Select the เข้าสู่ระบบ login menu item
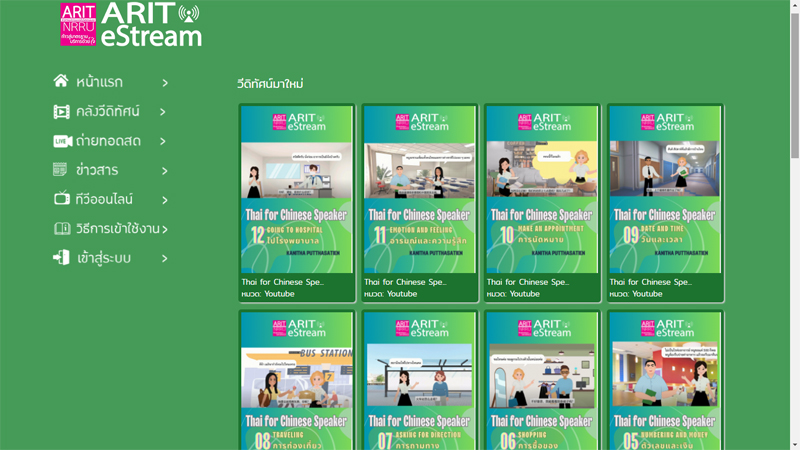Viewport: 800px width, 450px height. 104,258
